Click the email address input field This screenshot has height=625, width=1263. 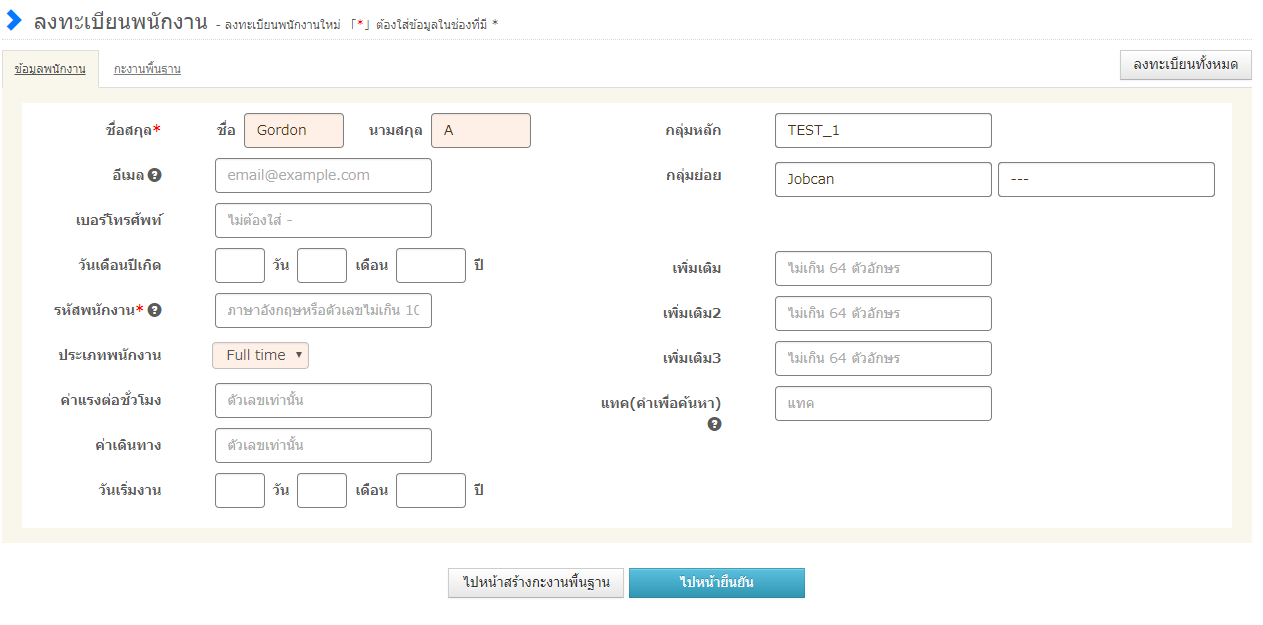coord(323,175)
